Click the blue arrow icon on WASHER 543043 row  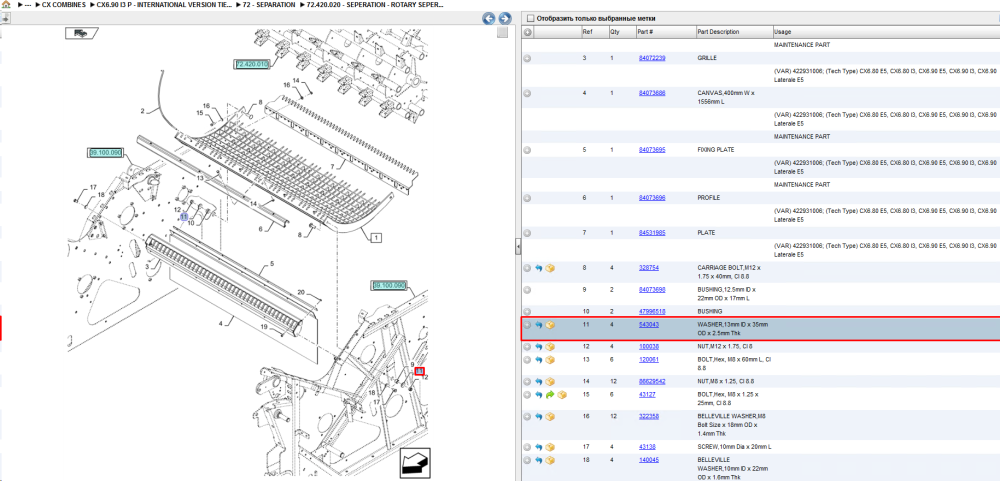(538, 325)
